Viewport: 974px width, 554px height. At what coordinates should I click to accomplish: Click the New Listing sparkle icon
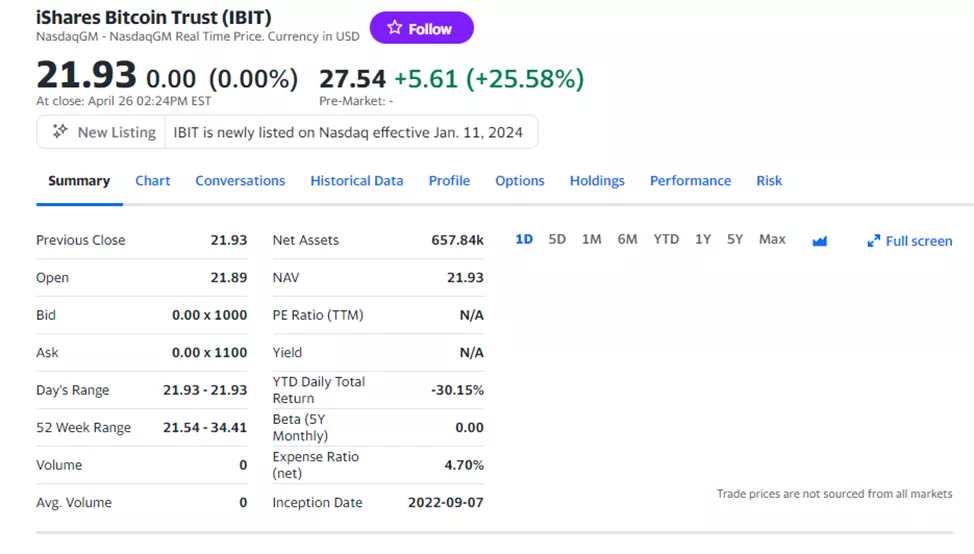pyautogui.click(x=60, y=132)
